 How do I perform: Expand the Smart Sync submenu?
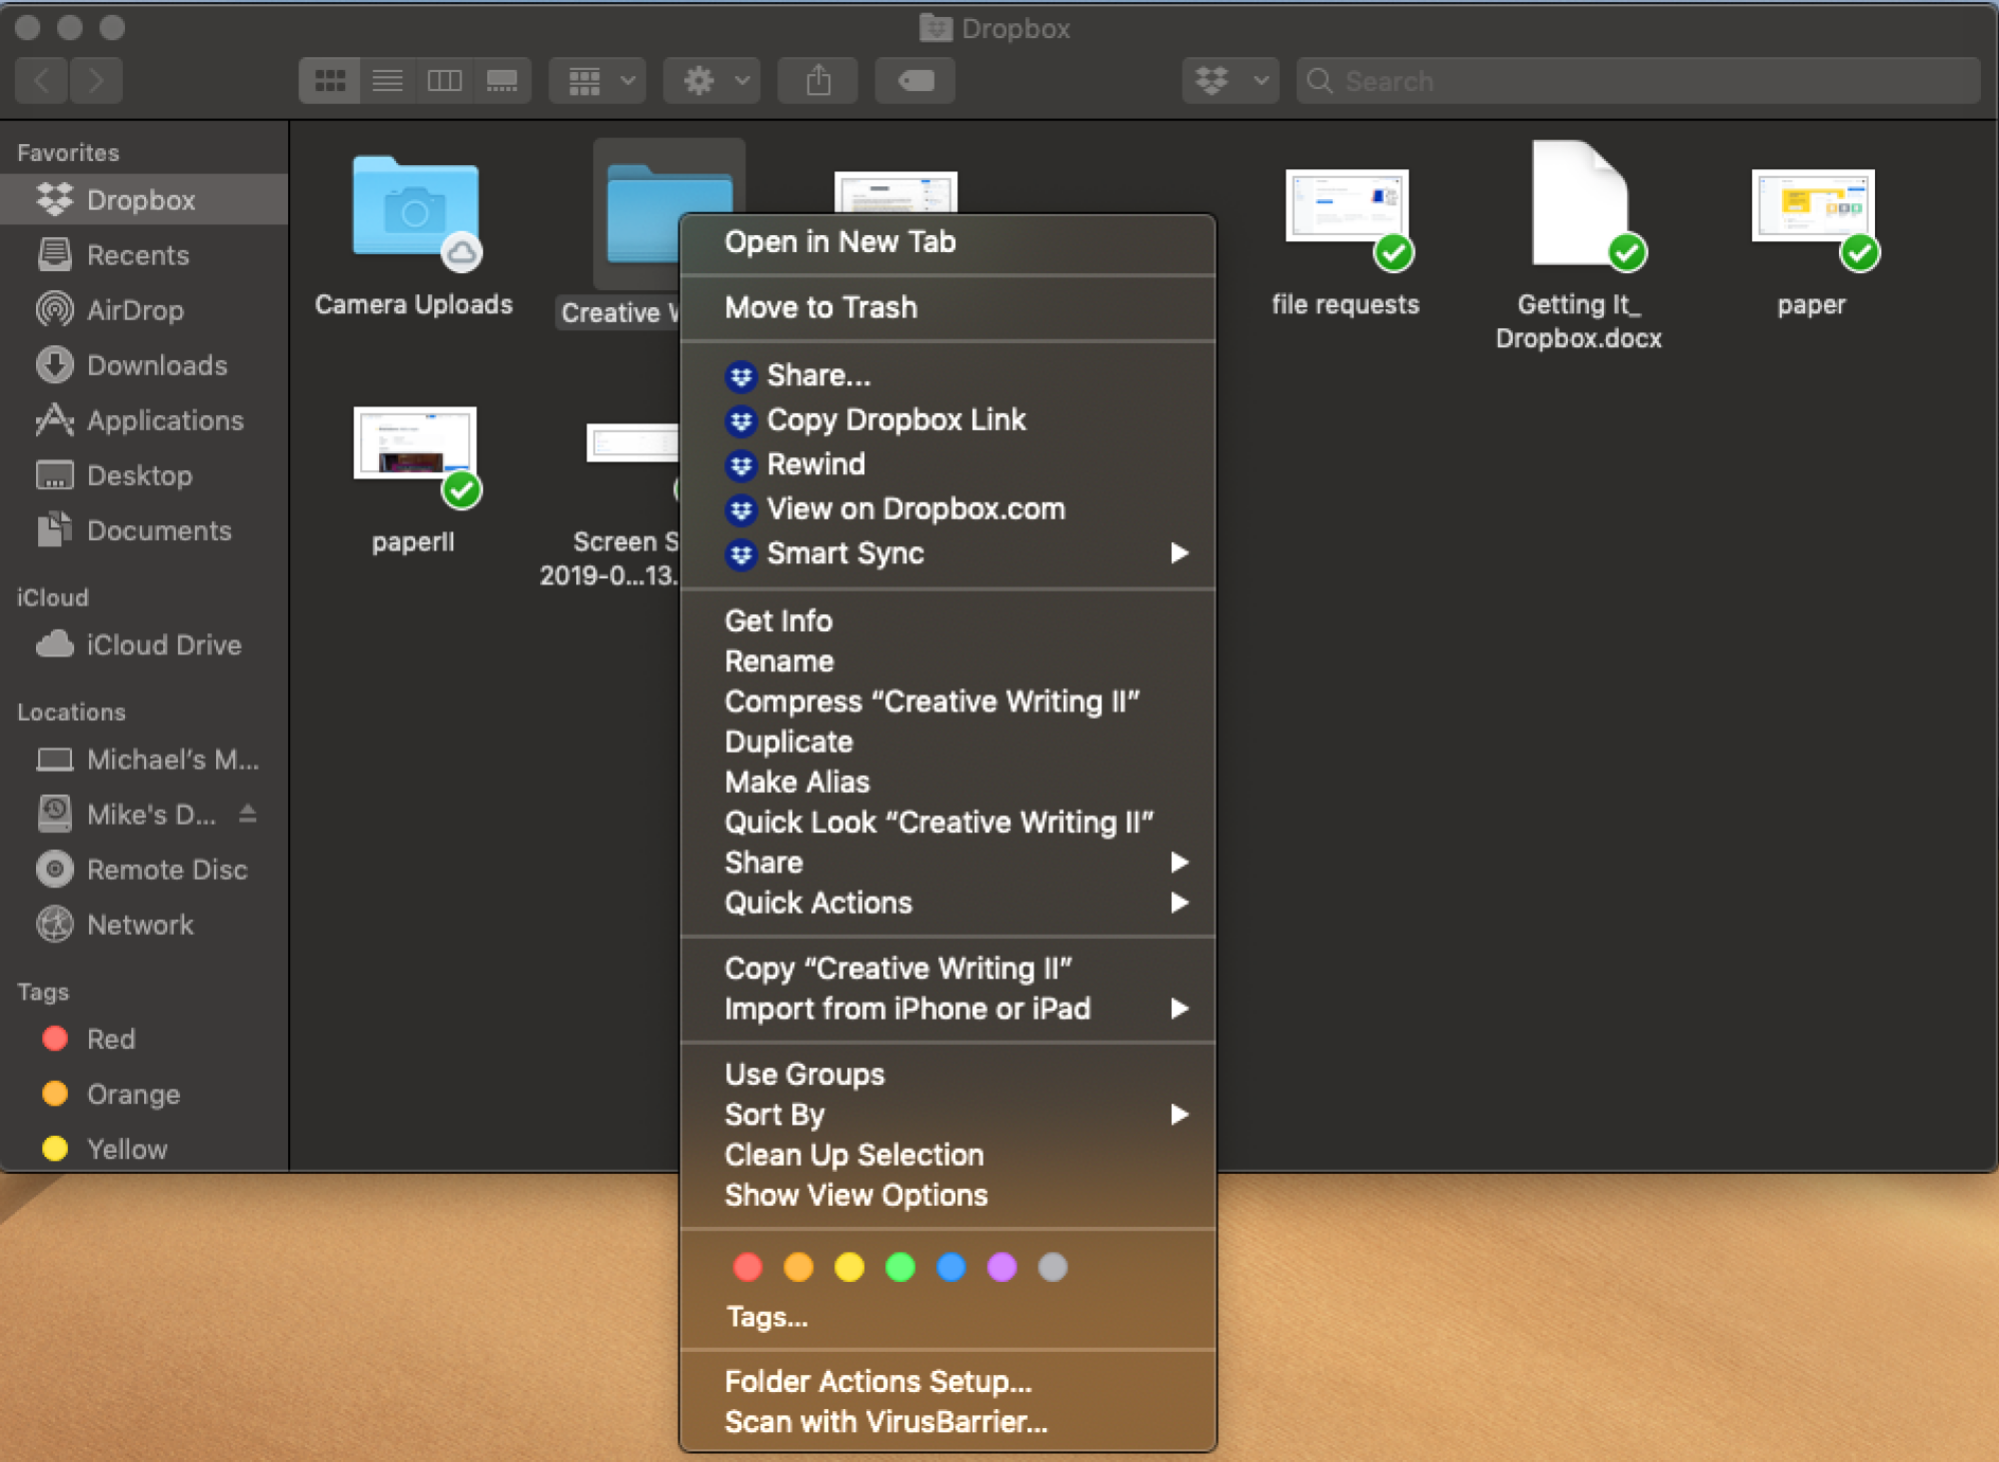click(948, 553)
